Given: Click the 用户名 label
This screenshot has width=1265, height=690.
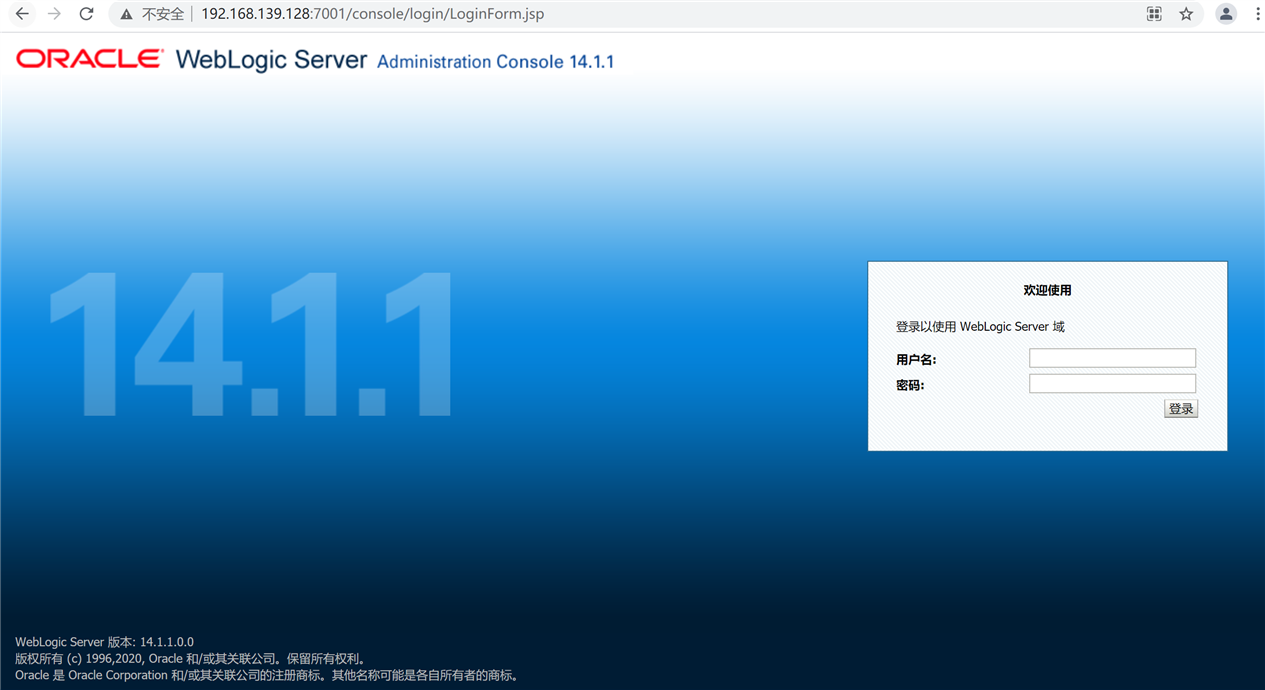Looking at the screenshot, I should tap(916, 360).
